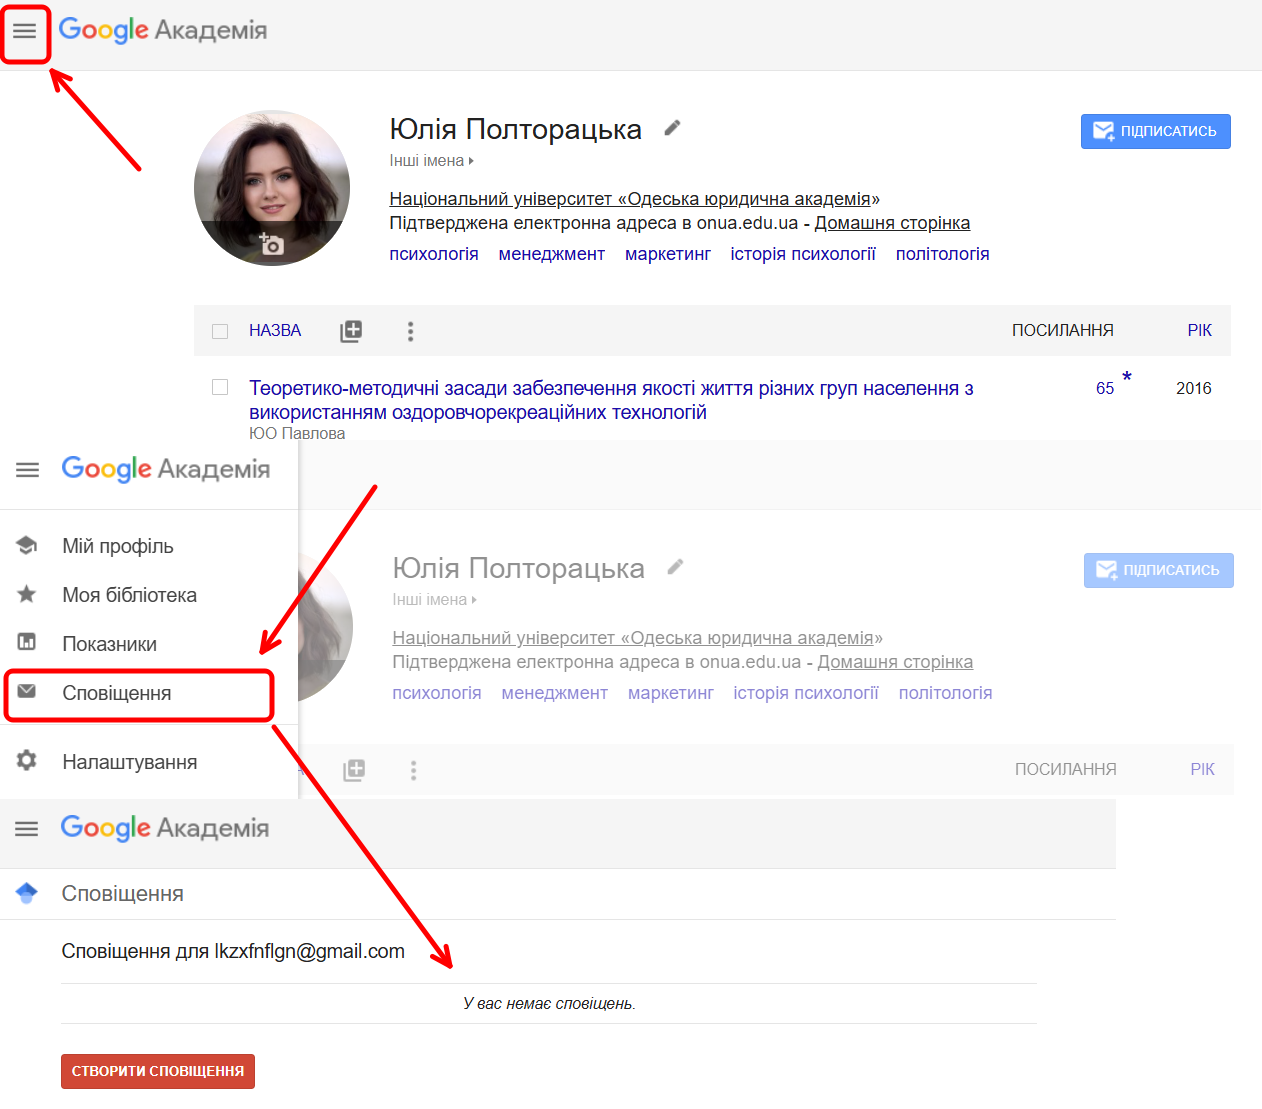Screen dimensions: 1262x1109
Task: Click the red СТВОРИТИ СПОВІЩЕННЯ button
Action: coord(158,1071)
